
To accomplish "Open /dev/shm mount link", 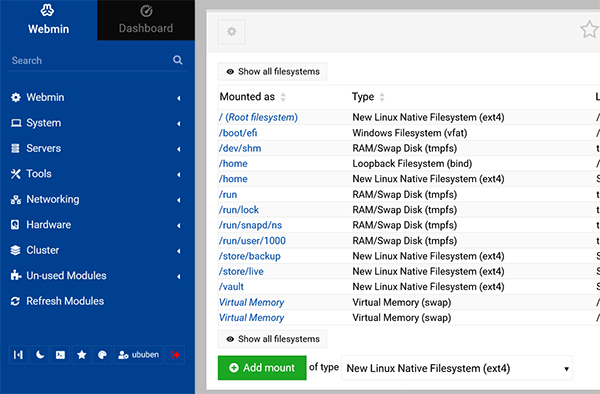I will pyautogui.click(x=240, y=148).
